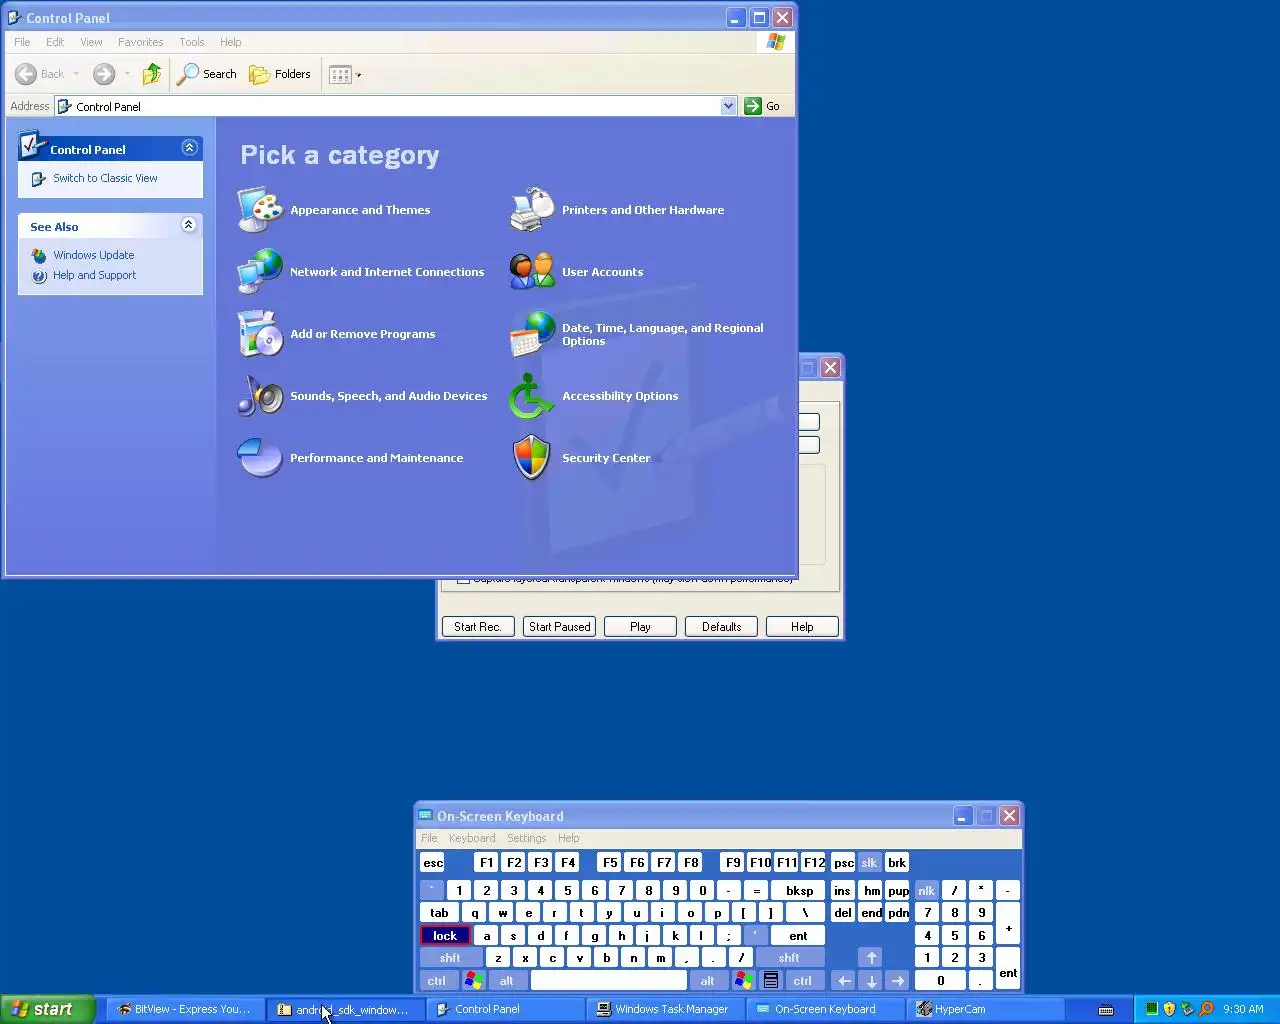Open the Edit menu in Control Panel
The width and height of the screenshot is (1280, 1024).
pos(55,42)
